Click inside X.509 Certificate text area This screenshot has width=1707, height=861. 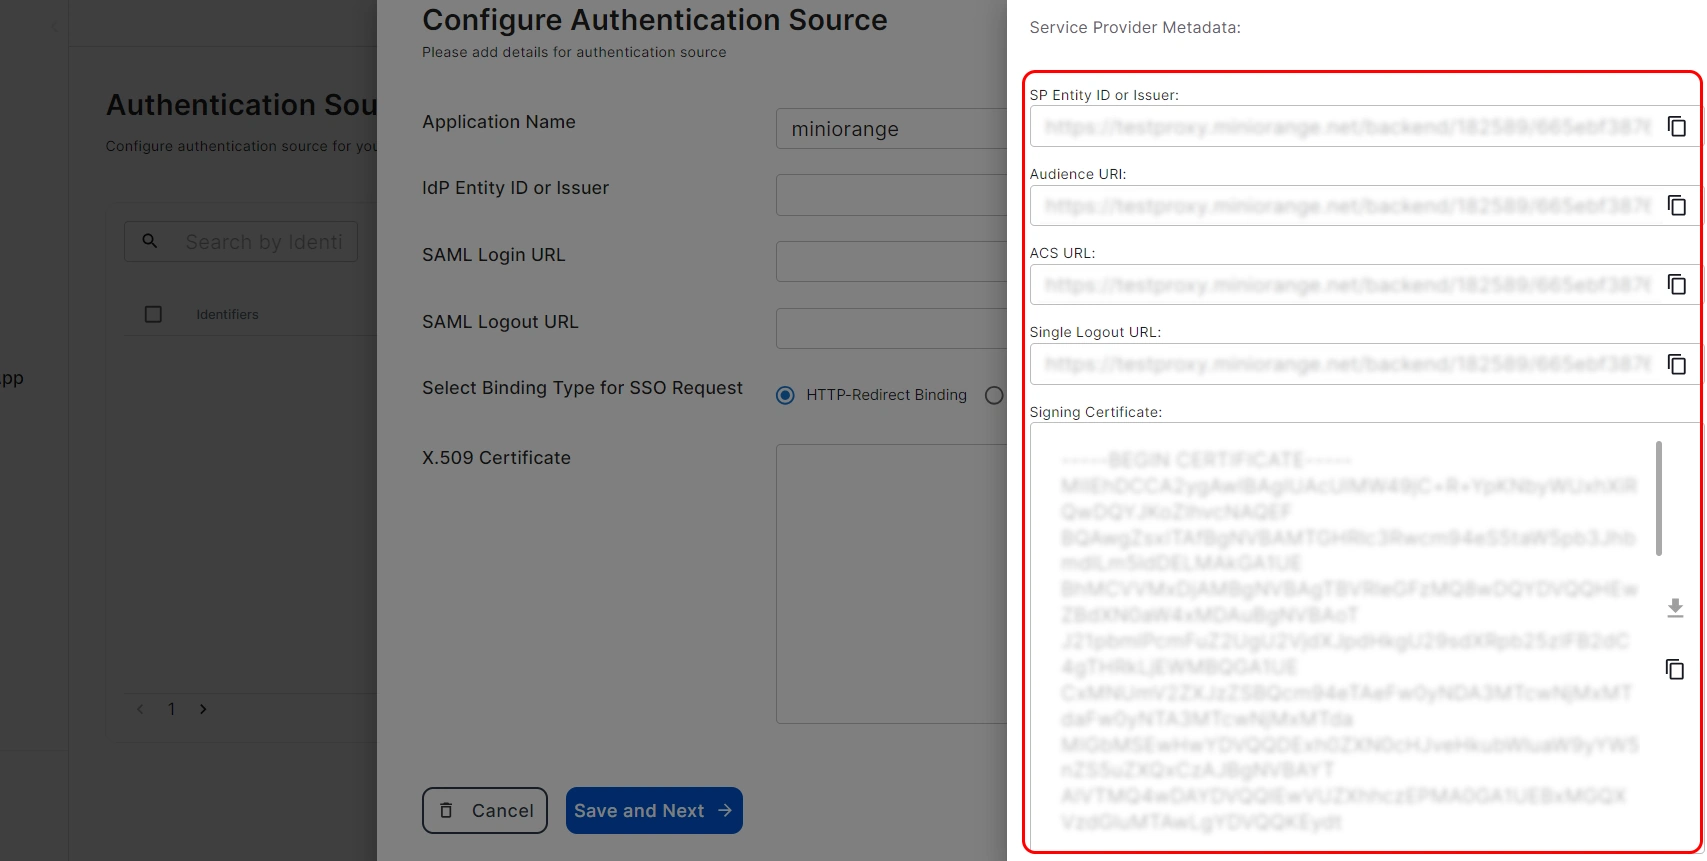pyautogui.click(x=891, y=584)
